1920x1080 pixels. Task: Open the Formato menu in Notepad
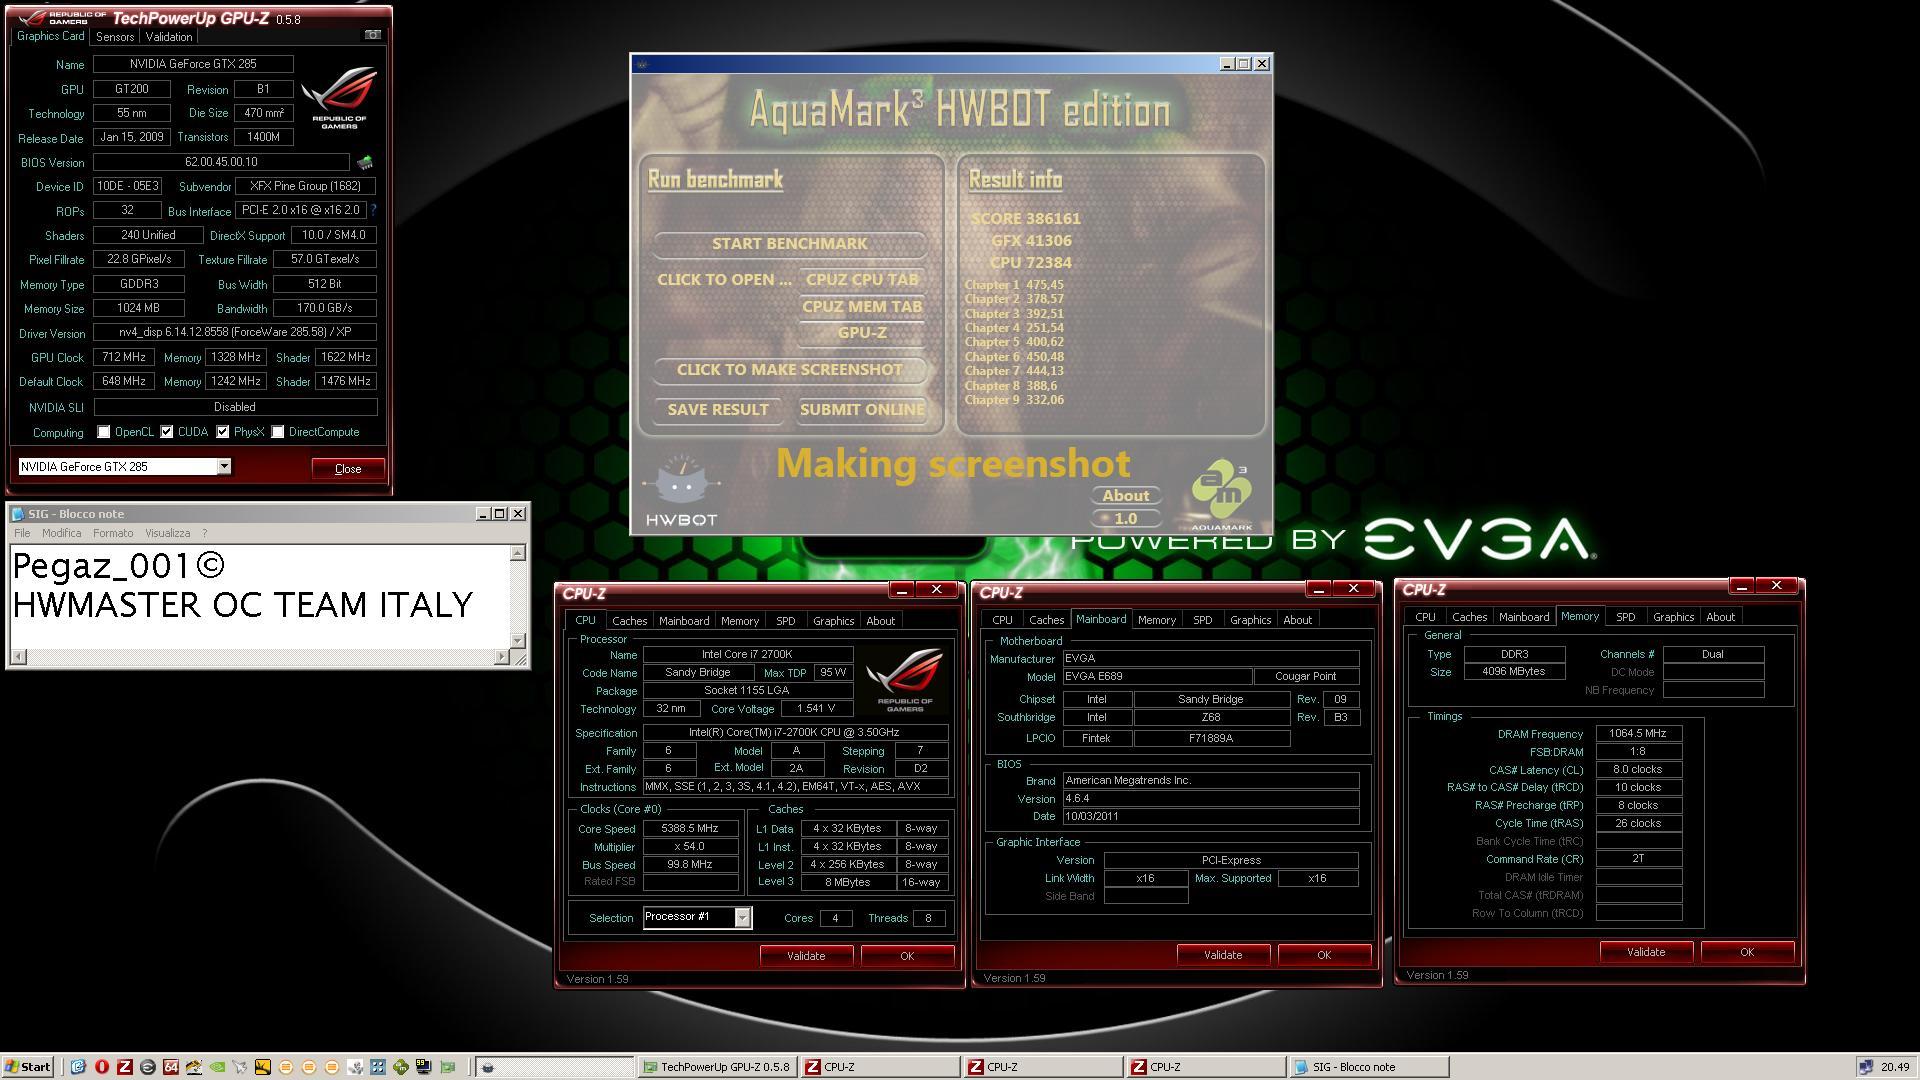113,533
